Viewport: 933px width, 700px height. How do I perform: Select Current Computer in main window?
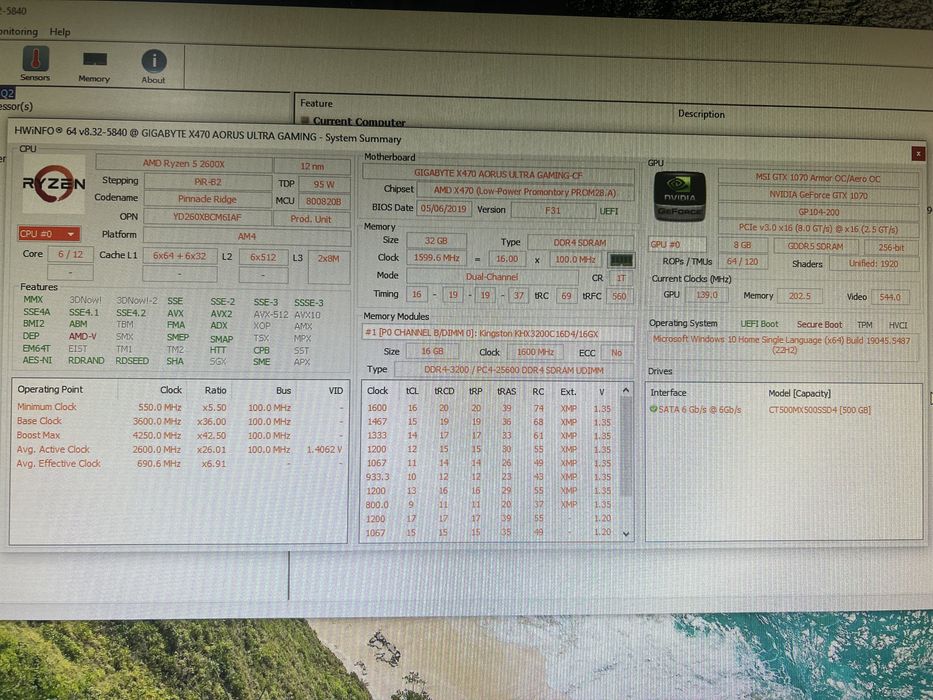(359, 121)
